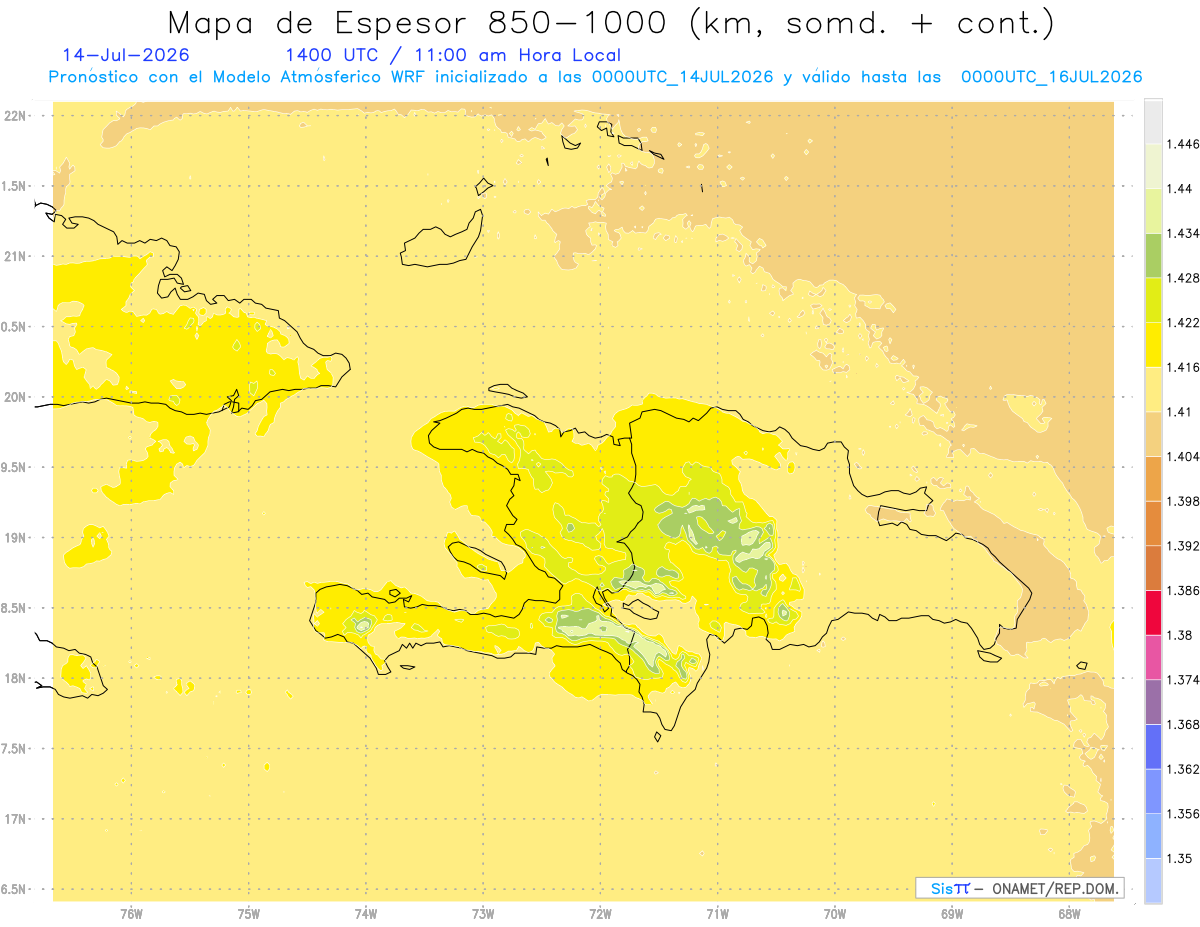Pick the bright yellow legend swatch between 1.416 and 1.422
1200x927 pixels.
click(1154, 344)
